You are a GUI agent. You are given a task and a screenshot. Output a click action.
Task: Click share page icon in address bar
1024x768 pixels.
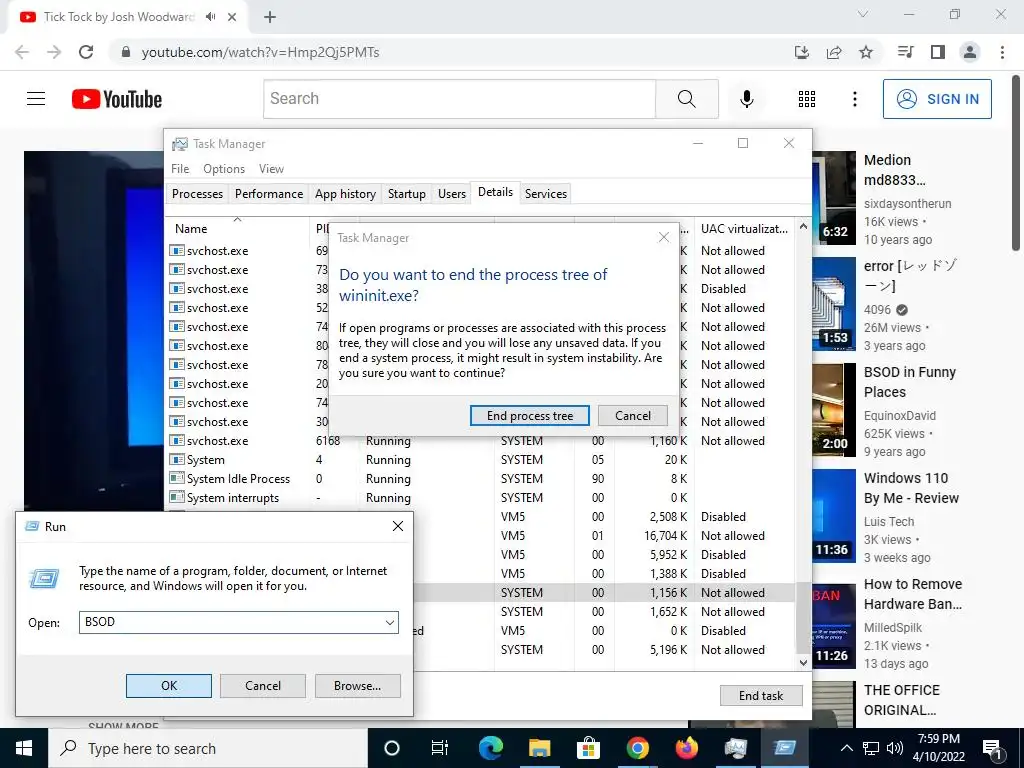[x=834, y=52]
